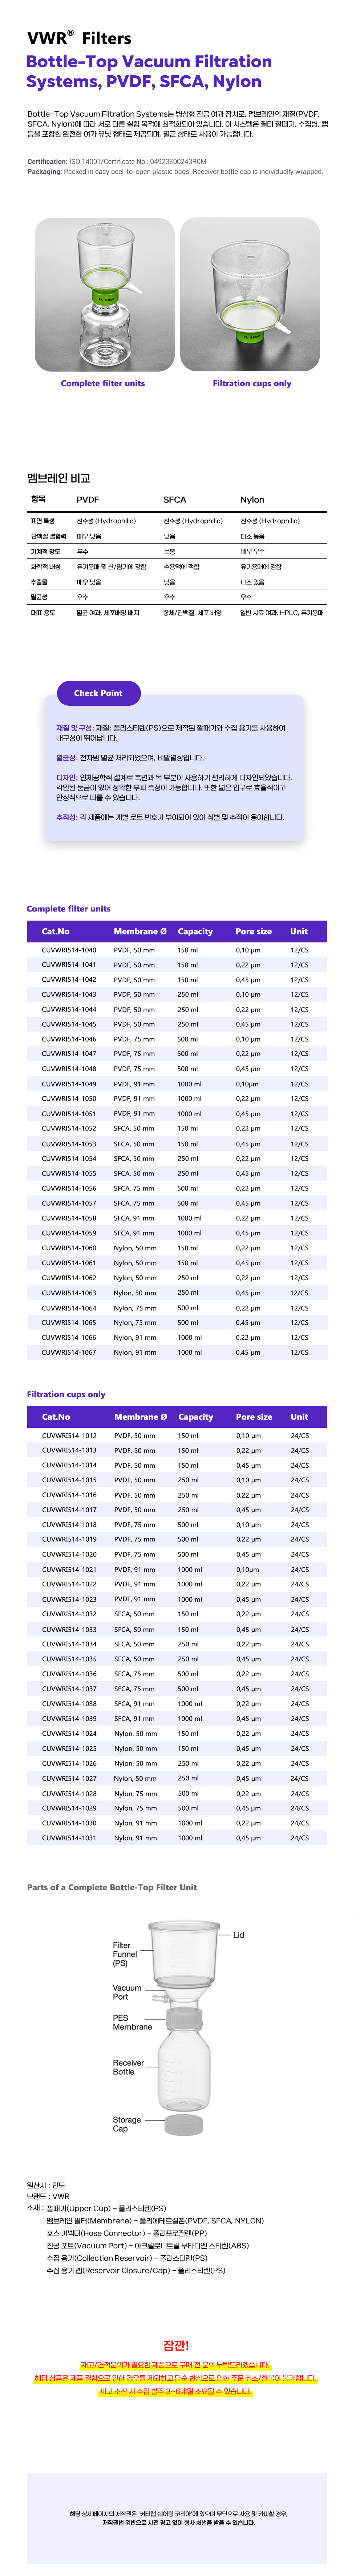Click the PVDF column heading in the membrane comparison table
This screenshot has width=356, height=2576.
pyautogui.click(x=88, y=499)
